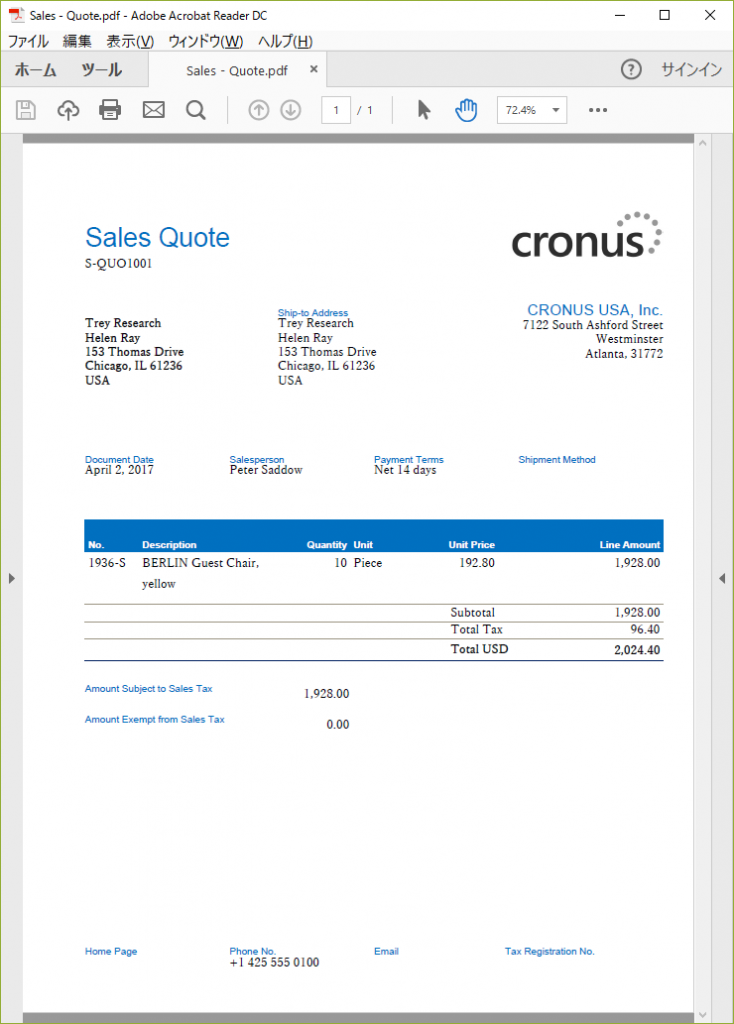Image resolution: width=734 pixels, height=1024 pixels.
Task: Click the vertical scrollbar up arrow
Action: (703, 142)
